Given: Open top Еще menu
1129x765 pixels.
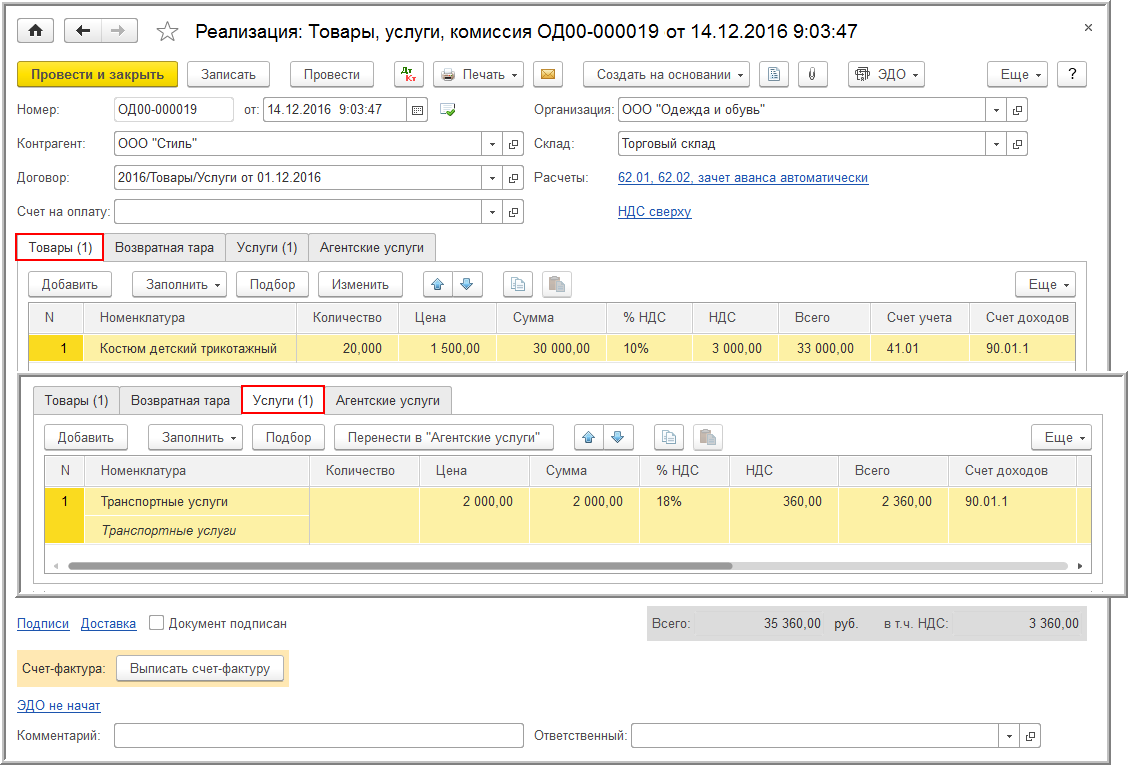Looking at the screenshot, I should 1017,74.
